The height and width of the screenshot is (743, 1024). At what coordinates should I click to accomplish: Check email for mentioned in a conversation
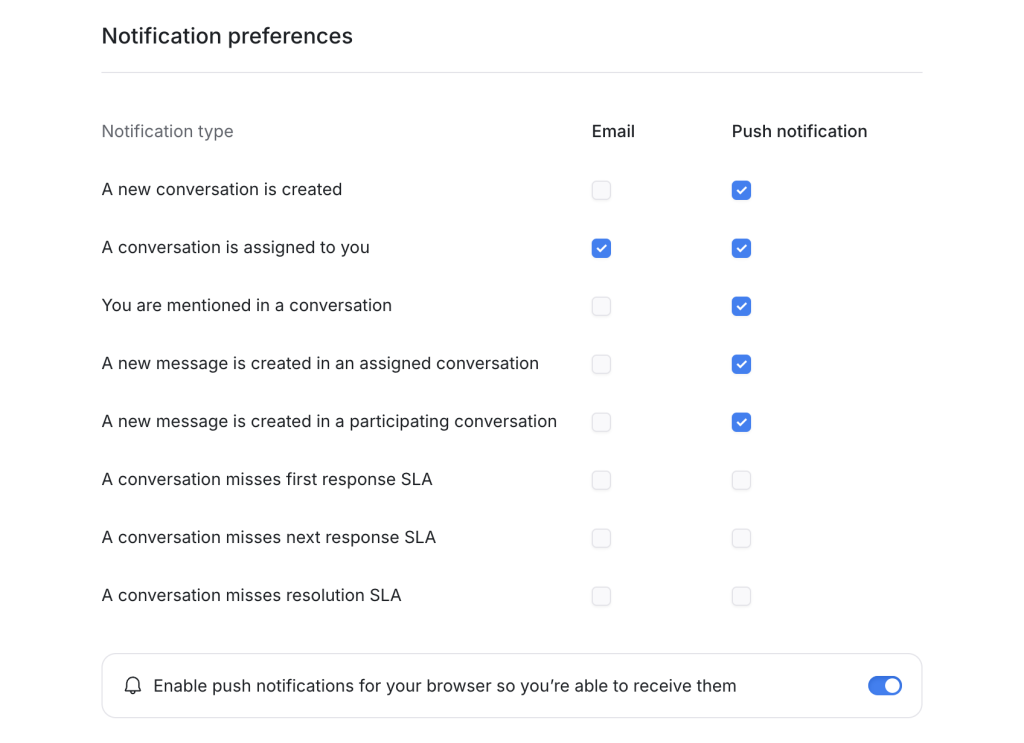(x=601, y=306)
